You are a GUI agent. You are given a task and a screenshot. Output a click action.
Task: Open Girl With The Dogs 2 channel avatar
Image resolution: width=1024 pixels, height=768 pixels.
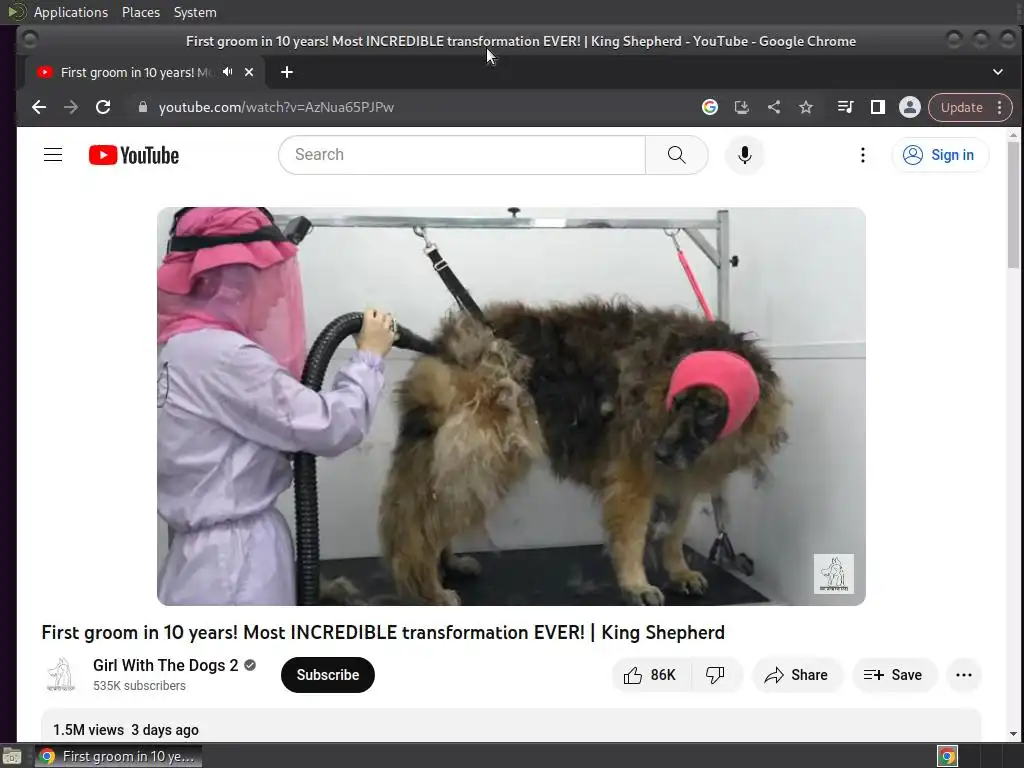(61, 675)
